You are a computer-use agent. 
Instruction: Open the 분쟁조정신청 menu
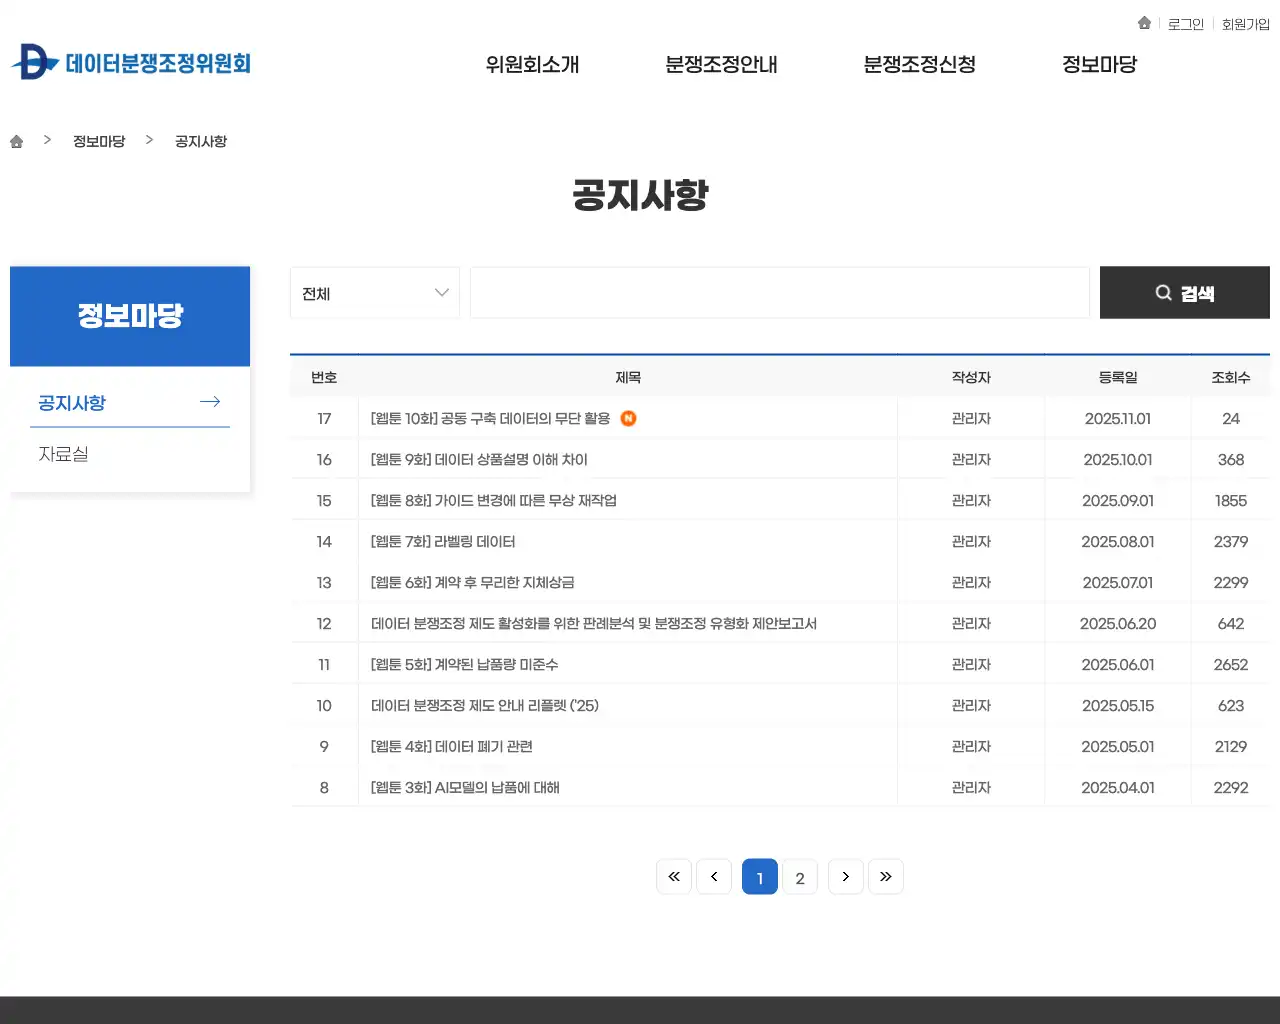point(919,63)
